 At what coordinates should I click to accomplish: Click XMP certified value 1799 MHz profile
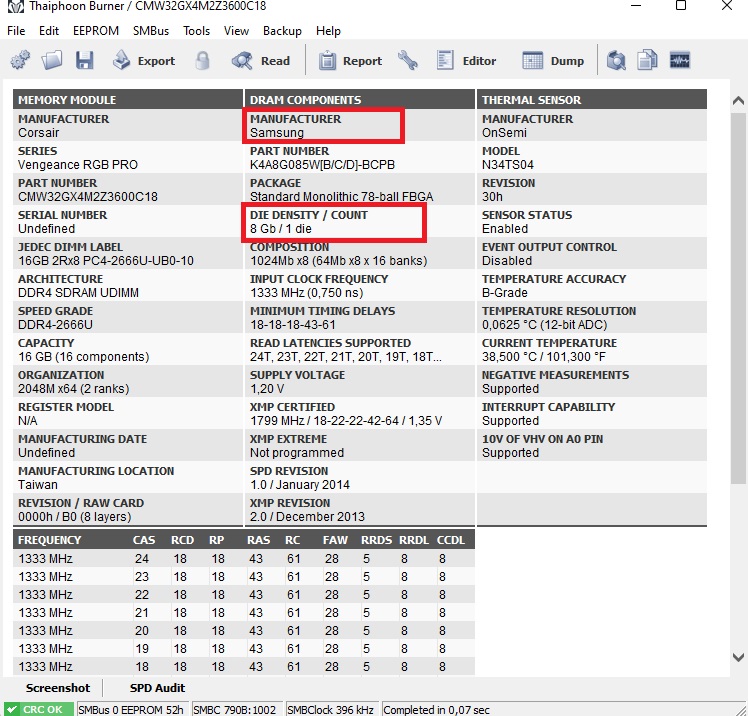346,420
